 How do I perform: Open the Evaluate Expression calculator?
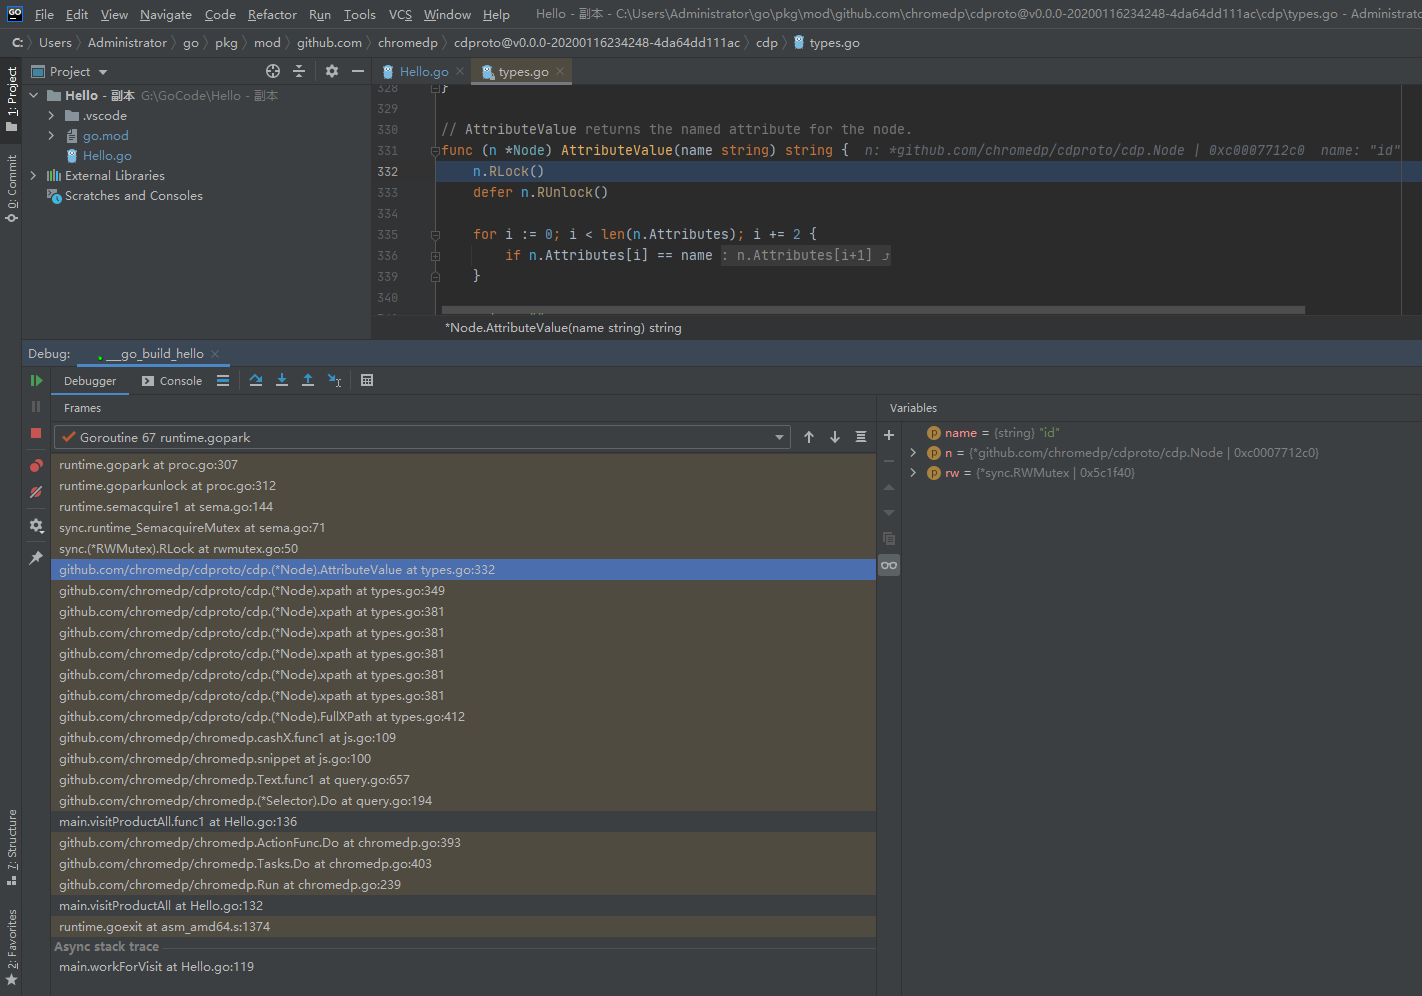point(367,380)
